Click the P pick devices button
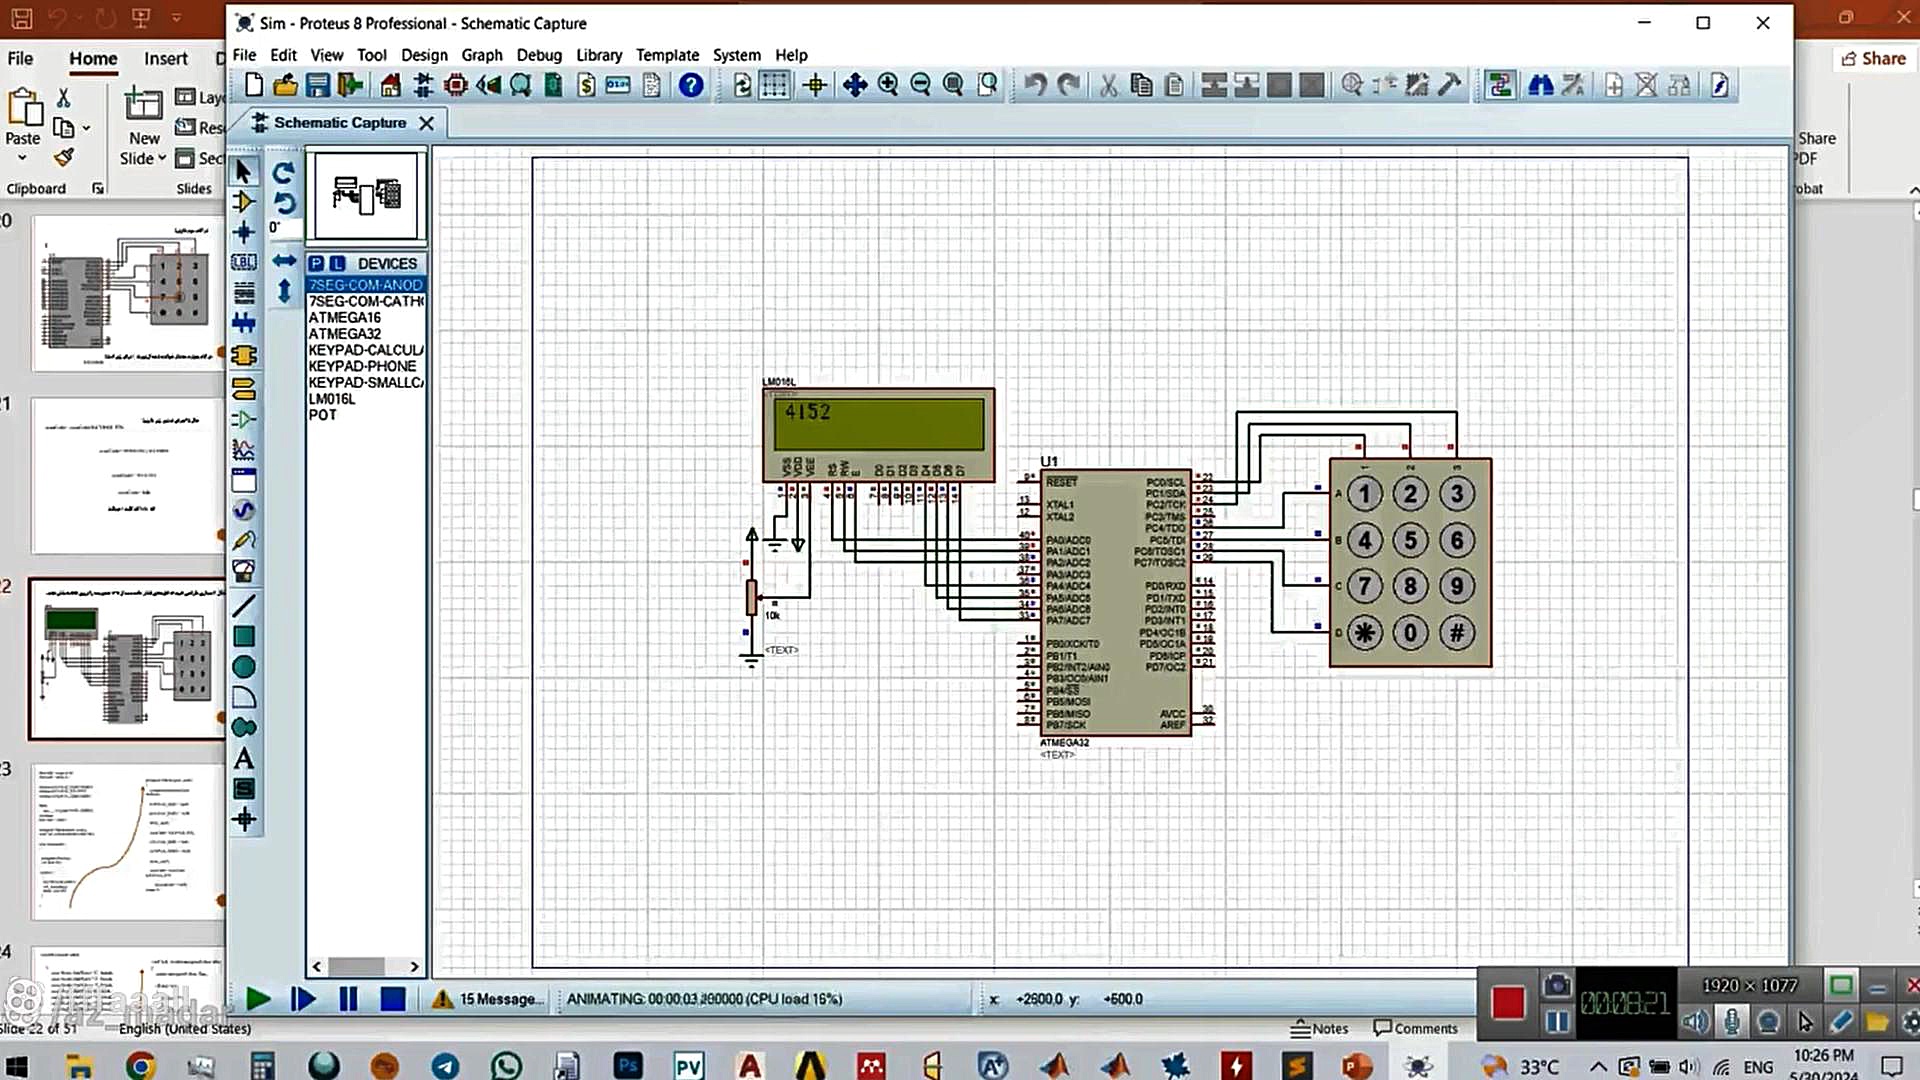Screen dimensions: 1920x1080 click(x=316, y=263)
